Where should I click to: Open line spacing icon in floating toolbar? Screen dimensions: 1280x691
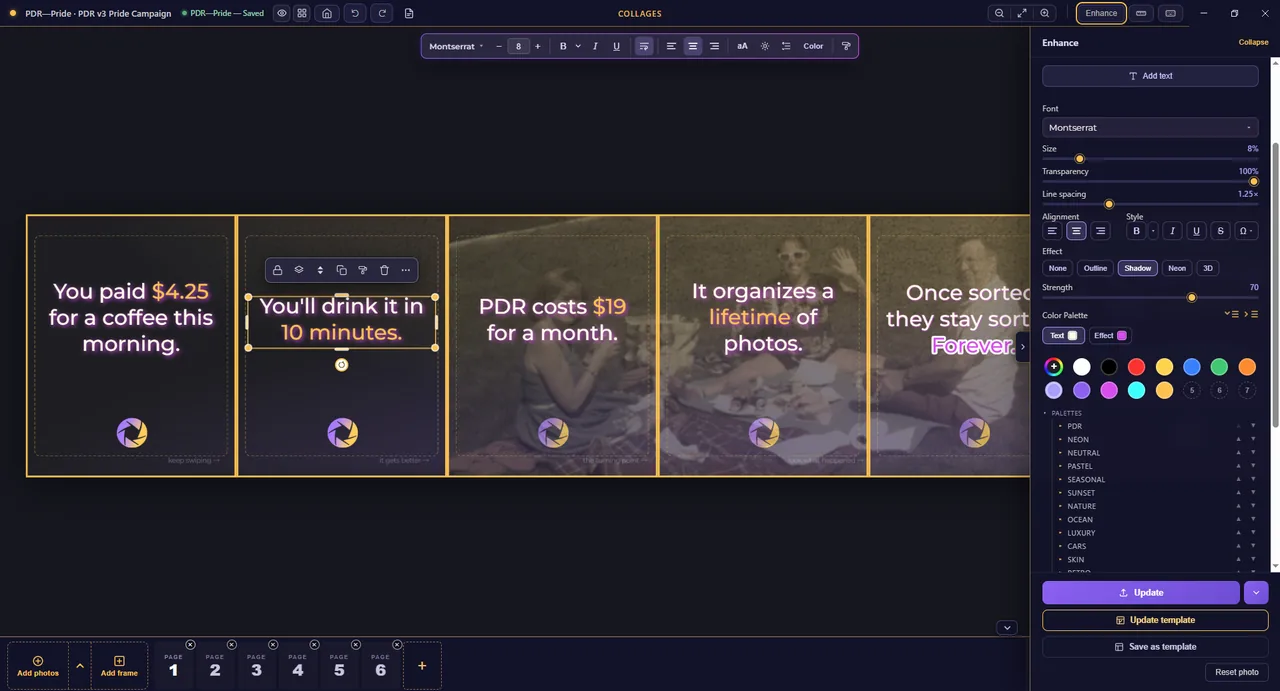[x=786, y=46]
